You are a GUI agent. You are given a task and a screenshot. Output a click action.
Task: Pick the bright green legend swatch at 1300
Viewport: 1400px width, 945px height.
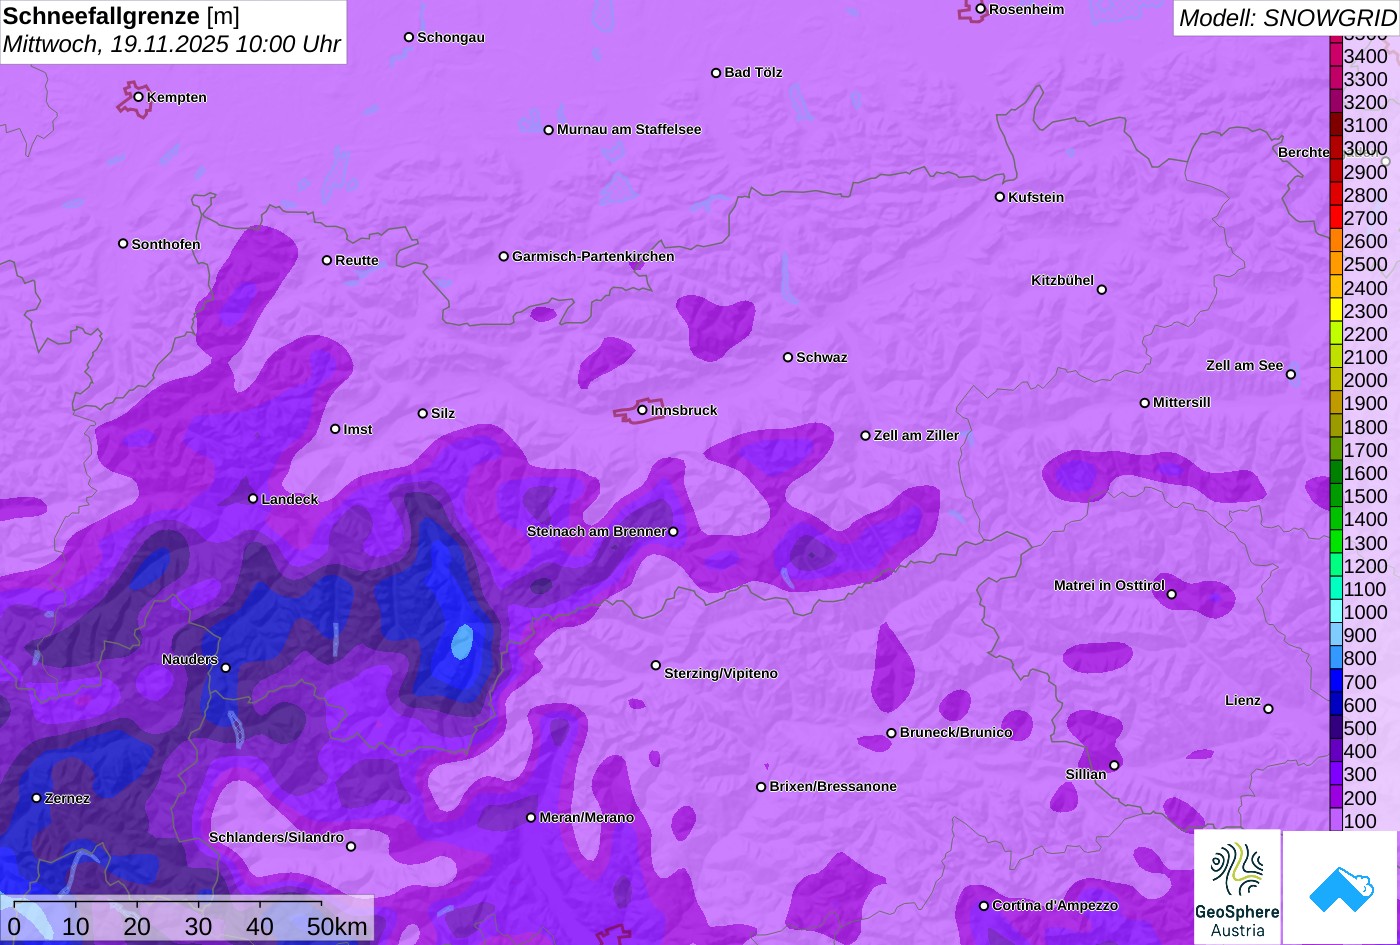point(1336,543)
